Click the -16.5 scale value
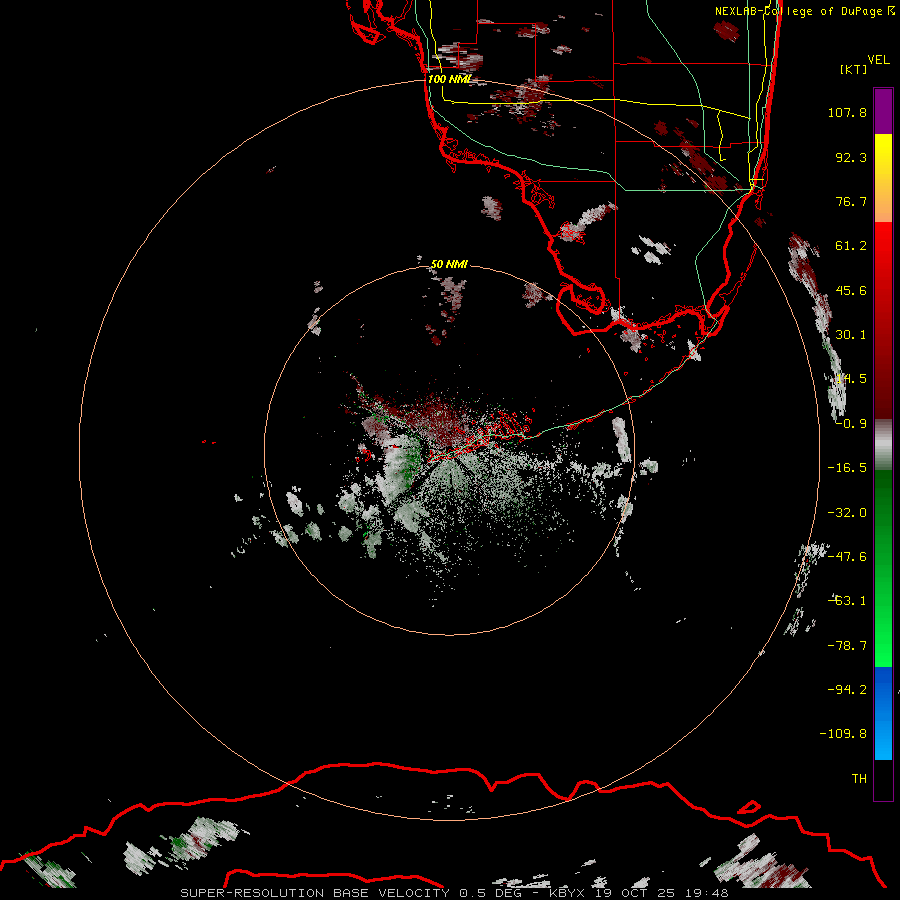Screen dimensions: 900x900 [847, 468]
